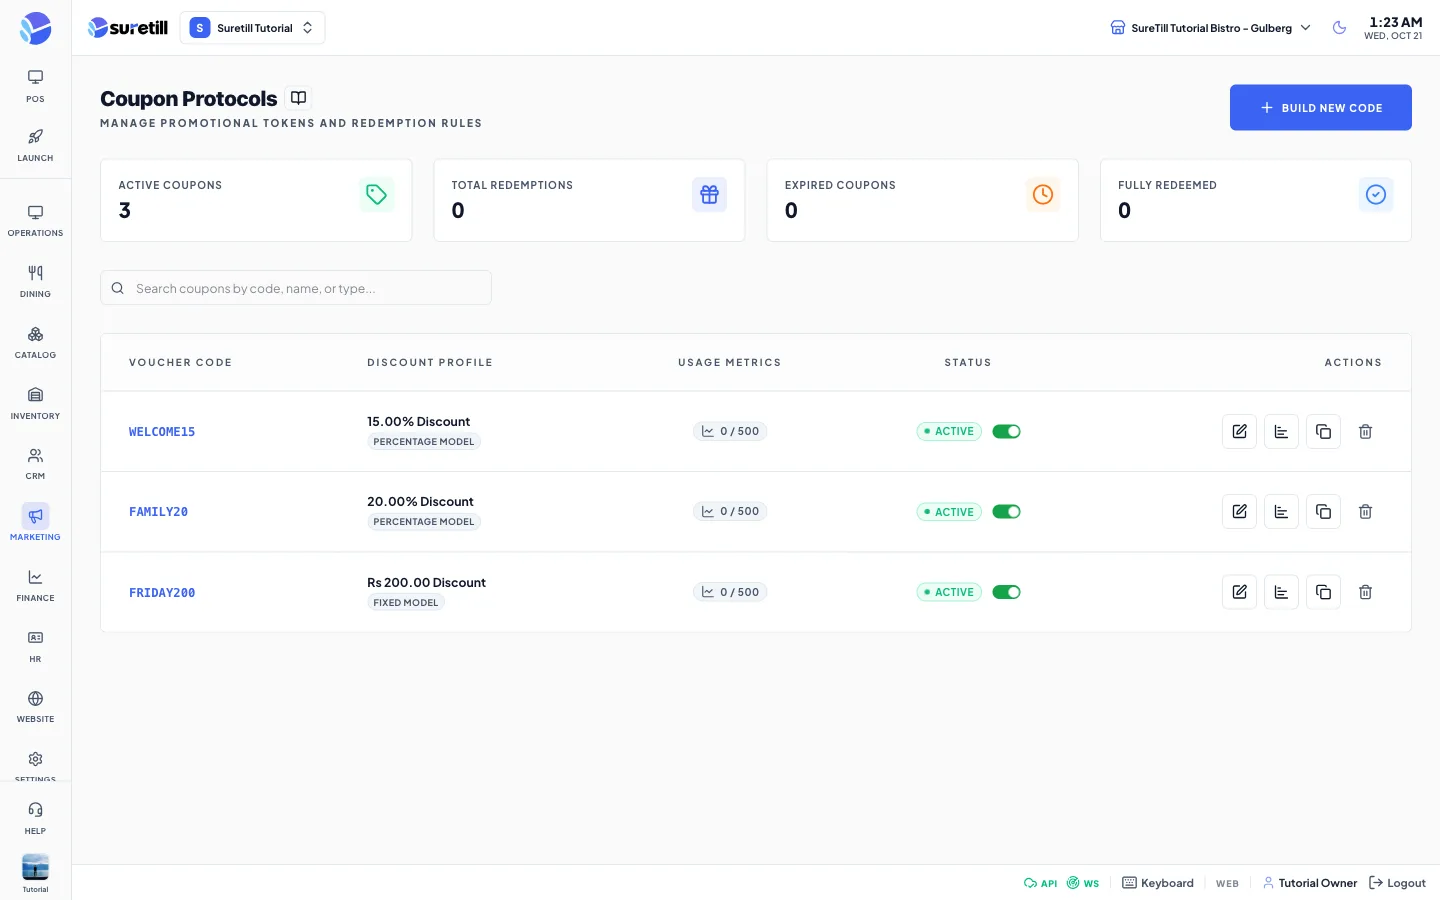Copy the FAMILY20 coupon

[x=1323, y=511]
